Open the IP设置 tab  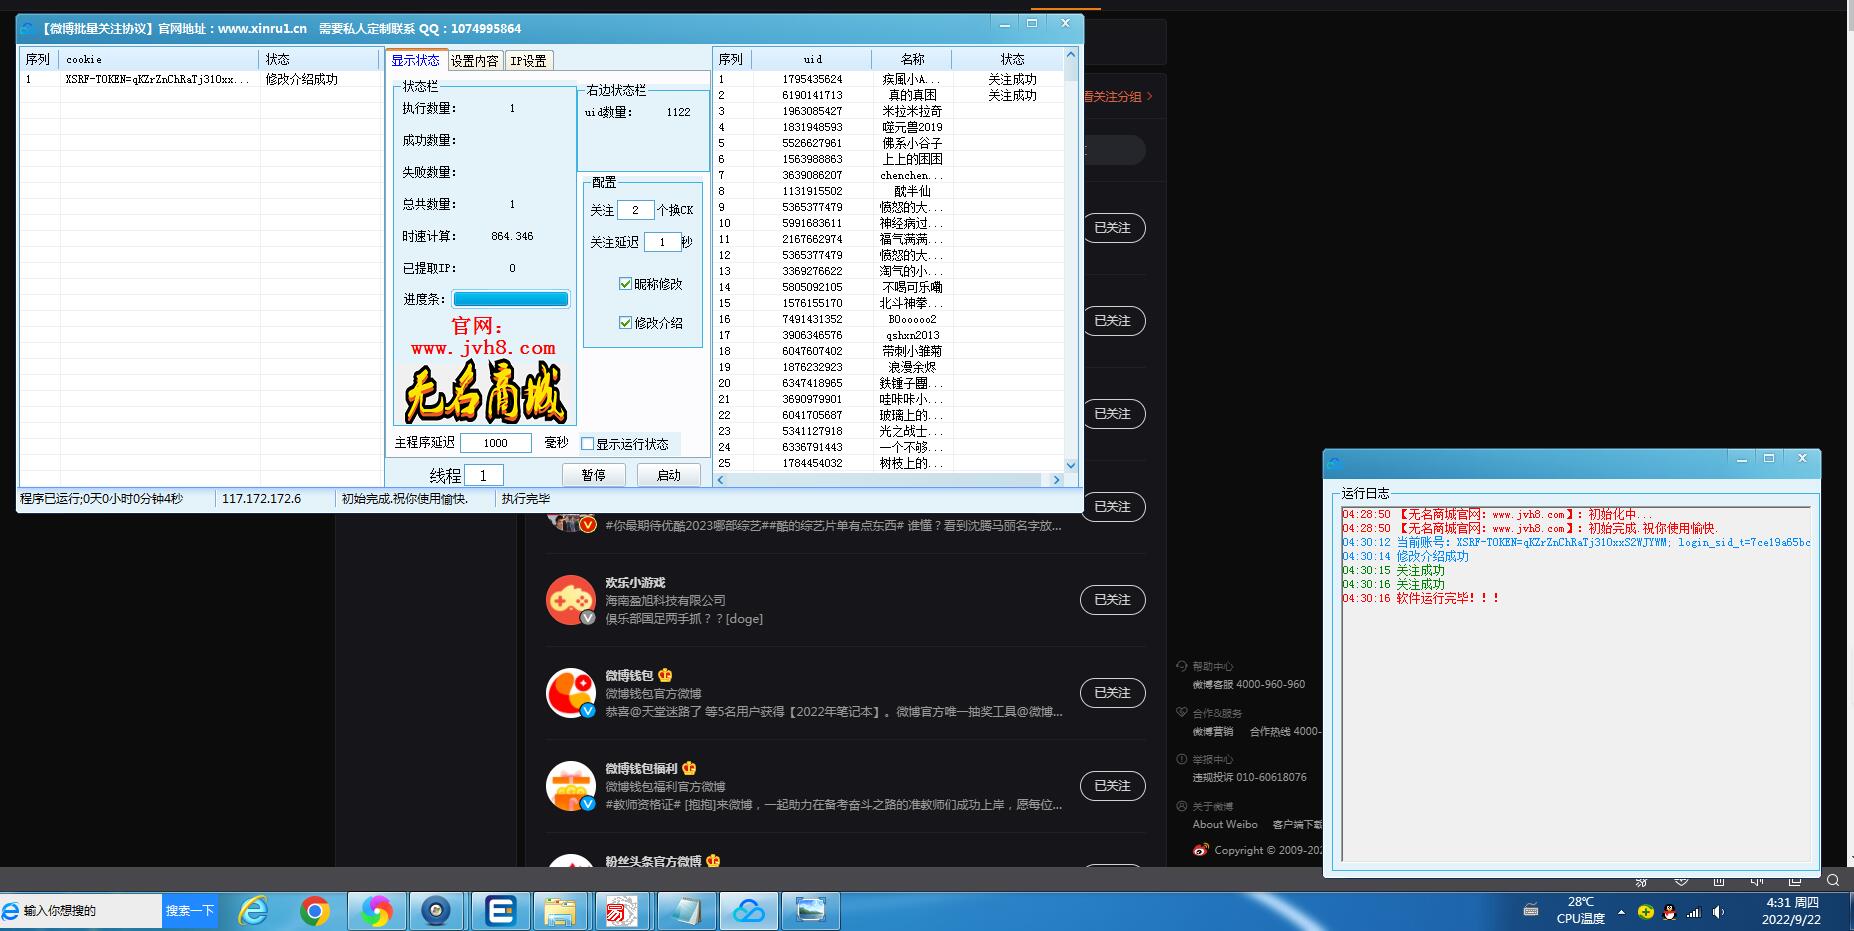coord(529,61)
